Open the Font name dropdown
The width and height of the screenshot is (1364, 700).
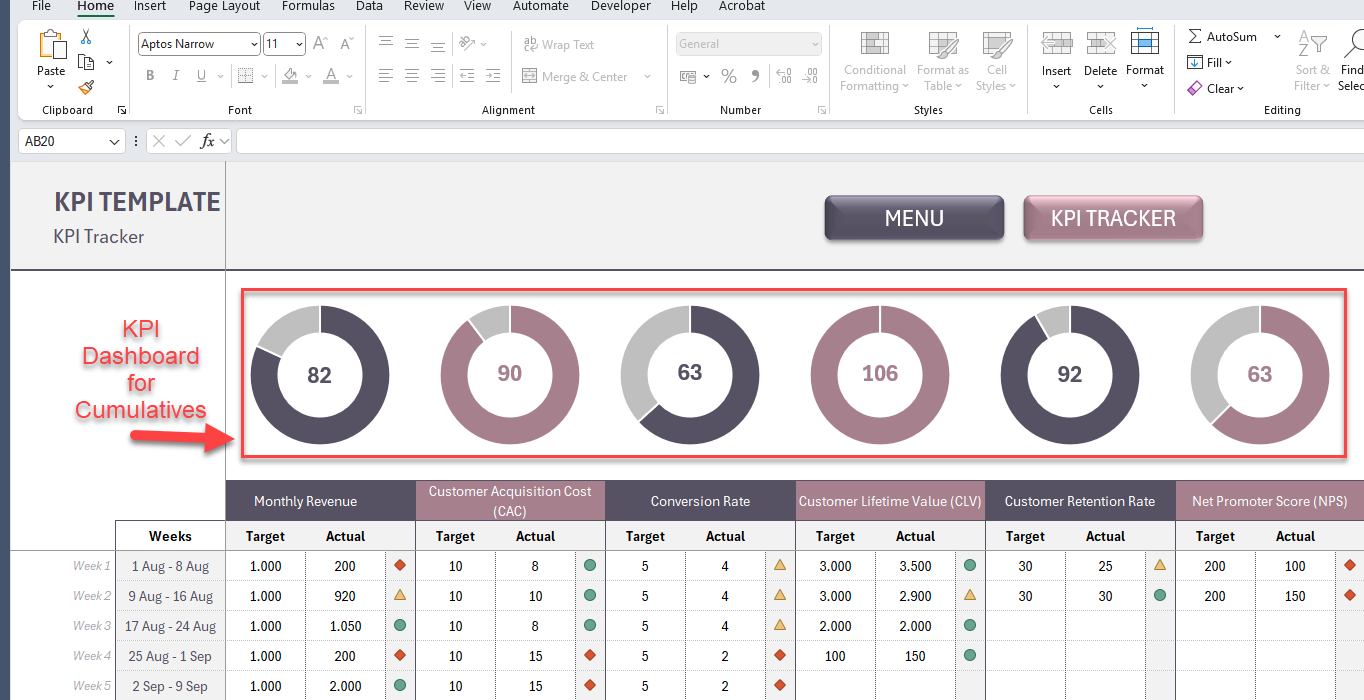(253, 44)
